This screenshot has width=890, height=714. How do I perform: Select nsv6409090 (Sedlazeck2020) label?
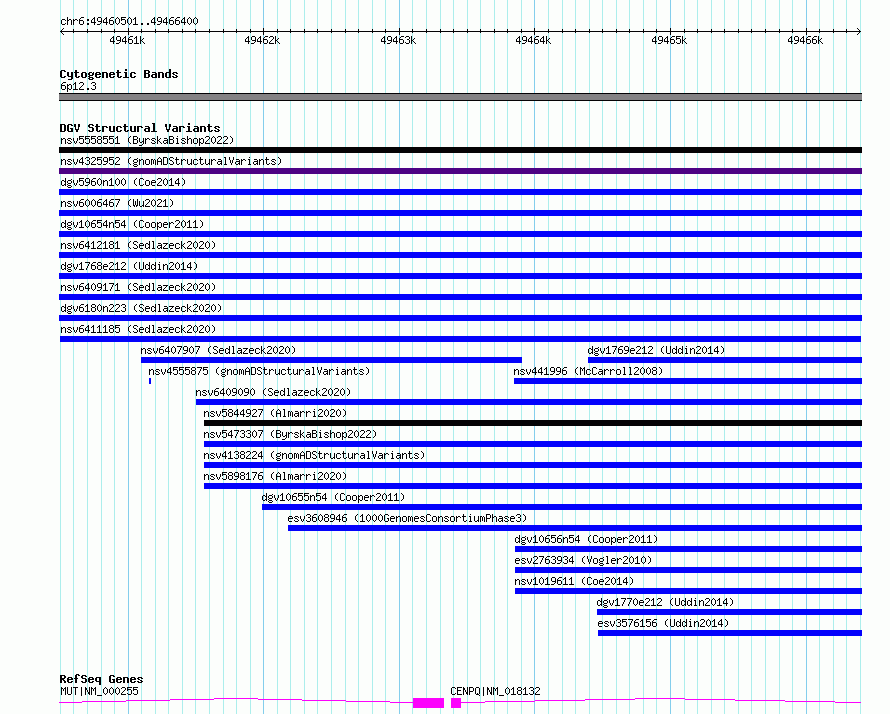coord(273,392)
